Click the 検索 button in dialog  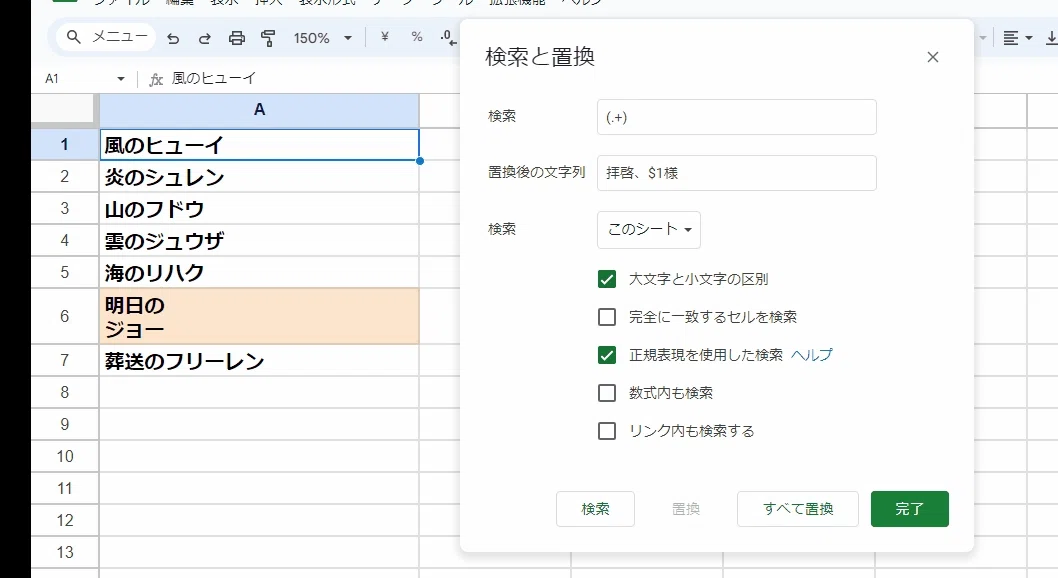[x=595, y=509]
